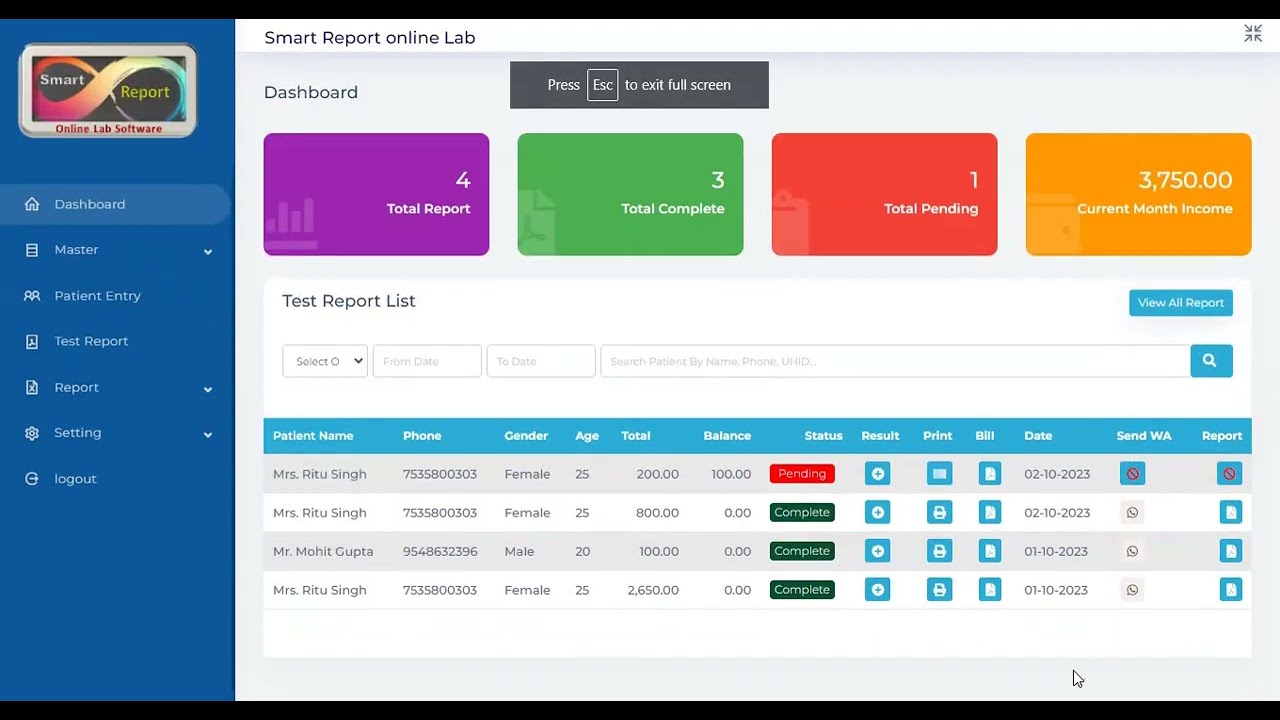1280x720 pixels.
Task: Click the Gender column header
Action: click(526, 436)
